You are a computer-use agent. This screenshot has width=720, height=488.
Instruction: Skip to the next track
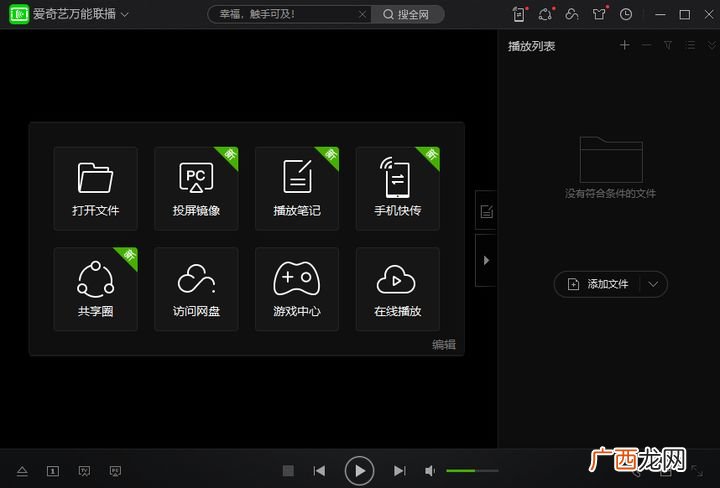(400, 471)
